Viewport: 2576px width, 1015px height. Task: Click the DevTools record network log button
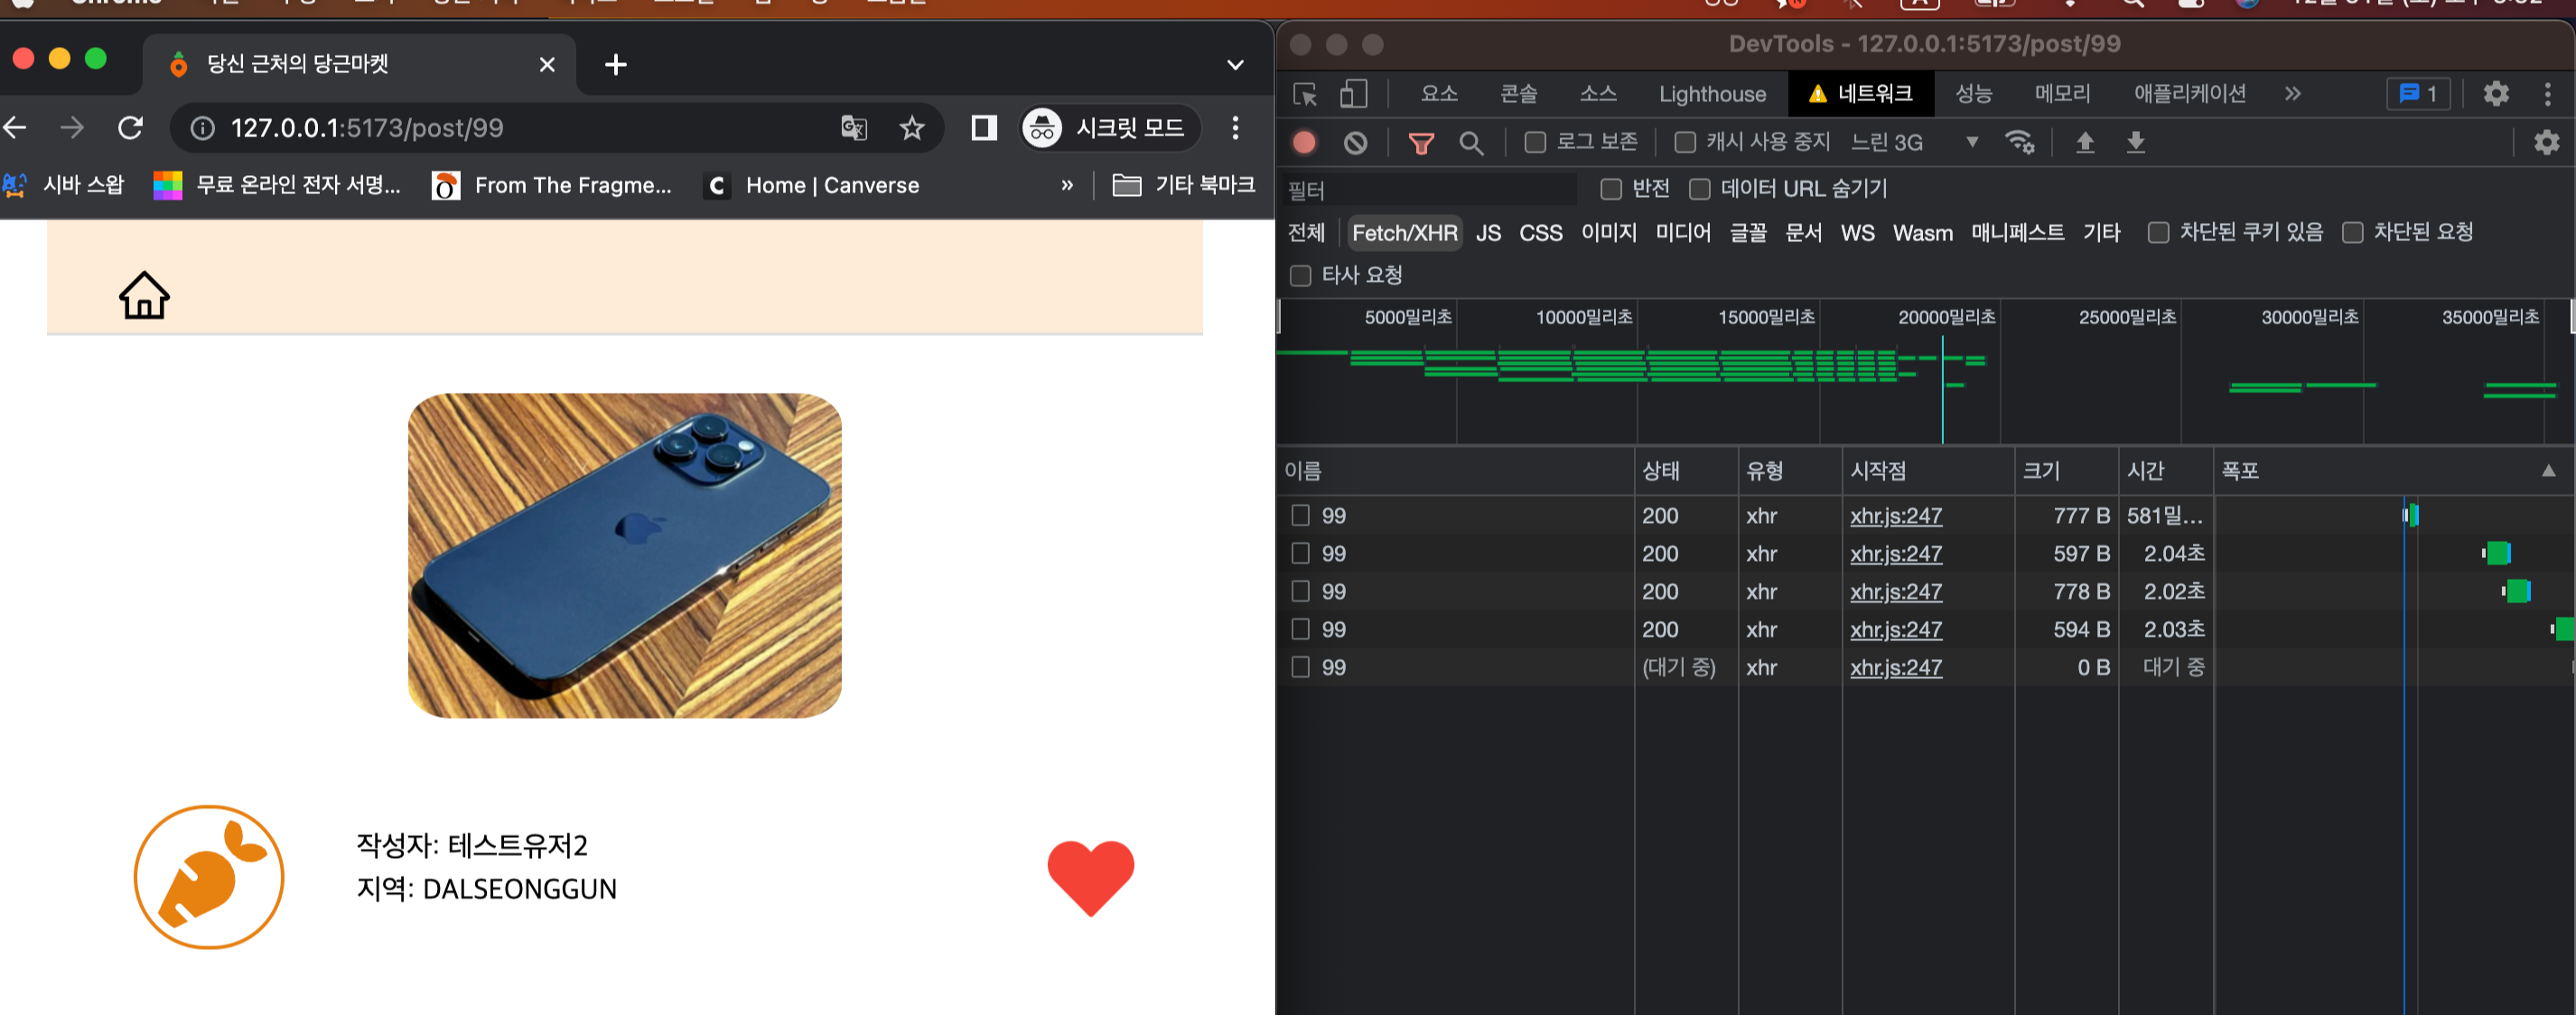tap(1304, 143)
